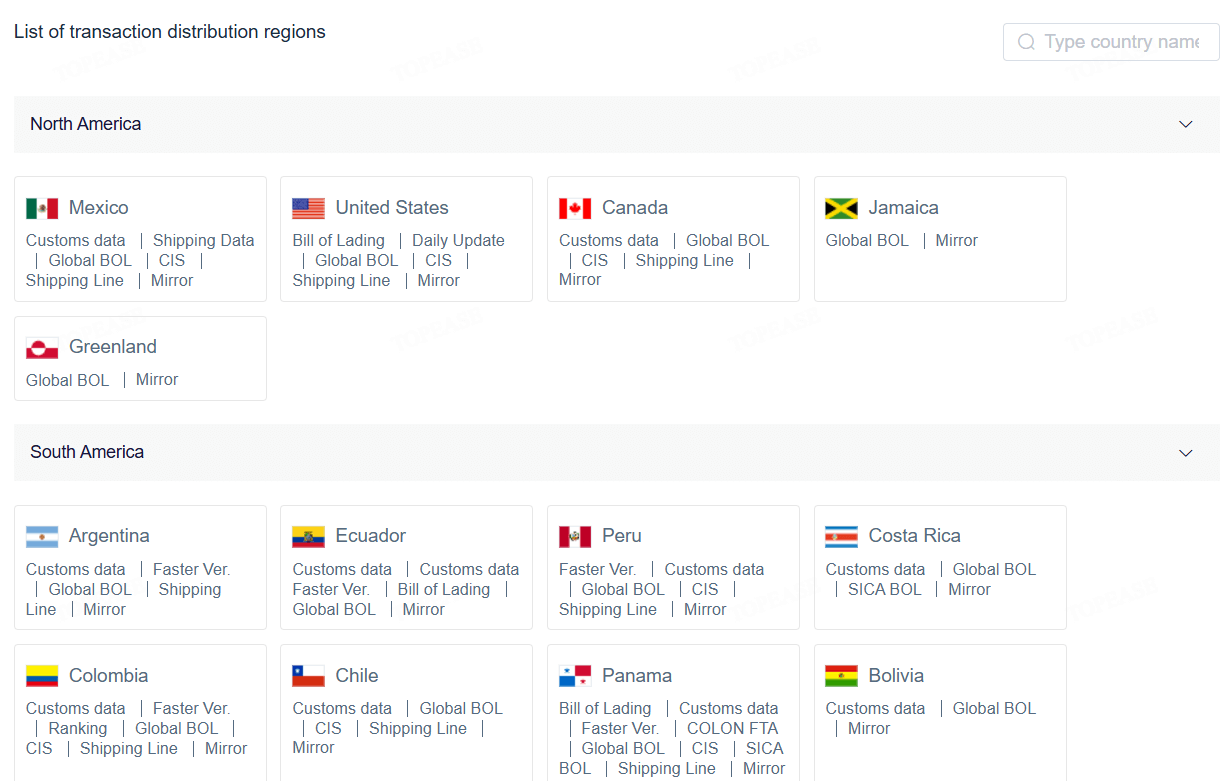Click the South America section header
Image resolution: width=1221 pixels, height=781 pixels.
(617, 453)
